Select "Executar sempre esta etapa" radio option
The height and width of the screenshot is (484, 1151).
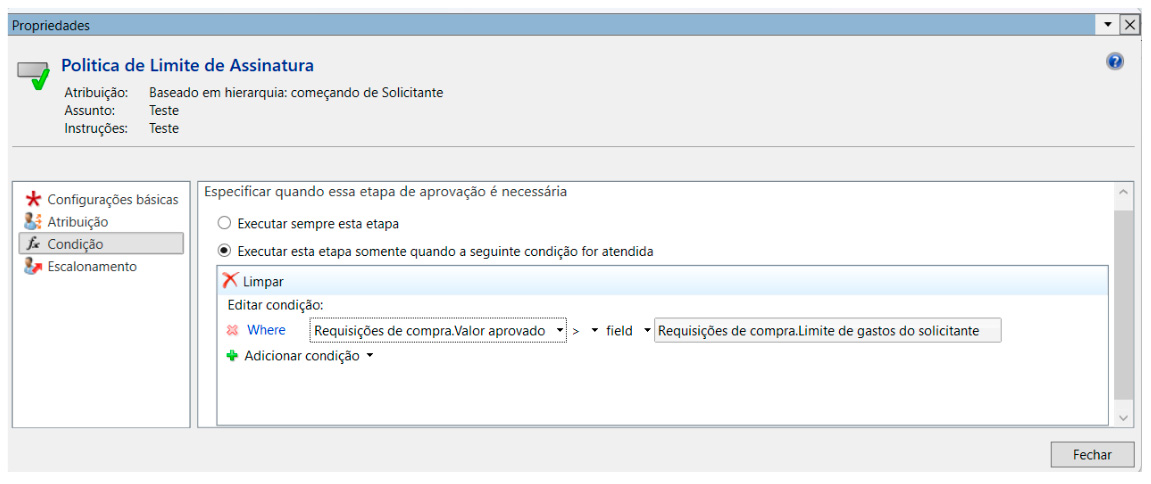click(224, 224)
